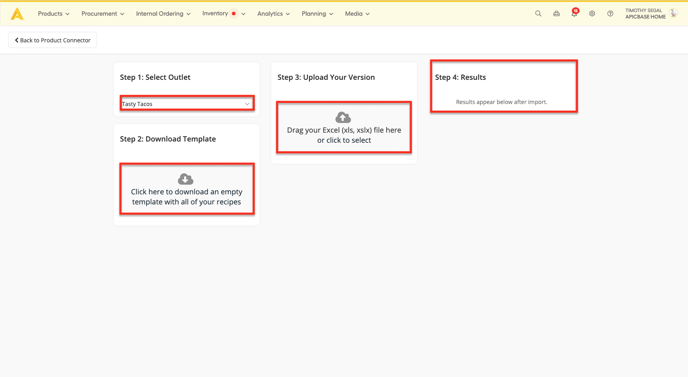688x377 pixels.
Task: Go back to Product Connector
Action: pos(53,40)
